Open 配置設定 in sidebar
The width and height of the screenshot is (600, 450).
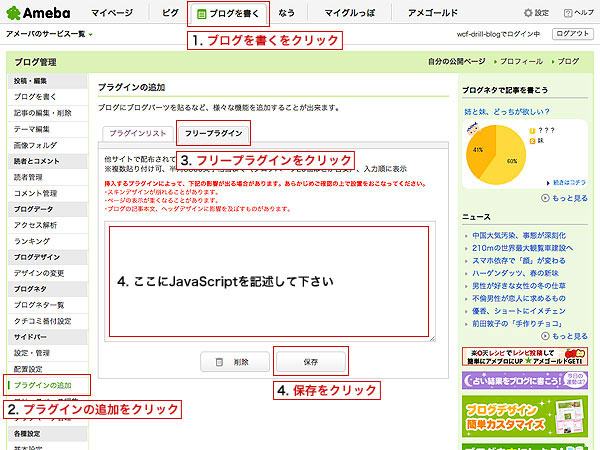28,369
